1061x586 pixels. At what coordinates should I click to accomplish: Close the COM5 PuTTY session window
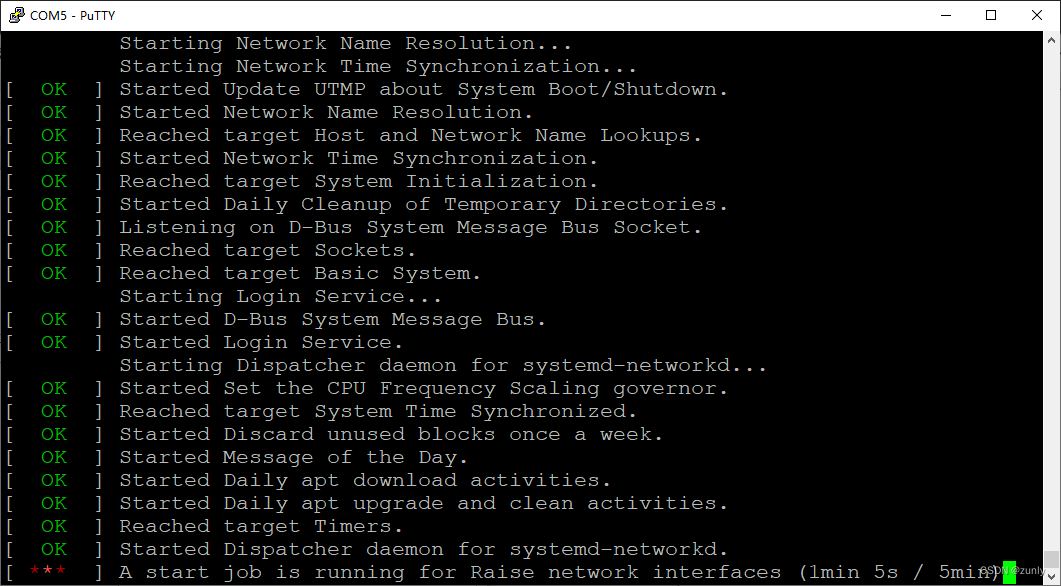click(x=1037, y=15)
